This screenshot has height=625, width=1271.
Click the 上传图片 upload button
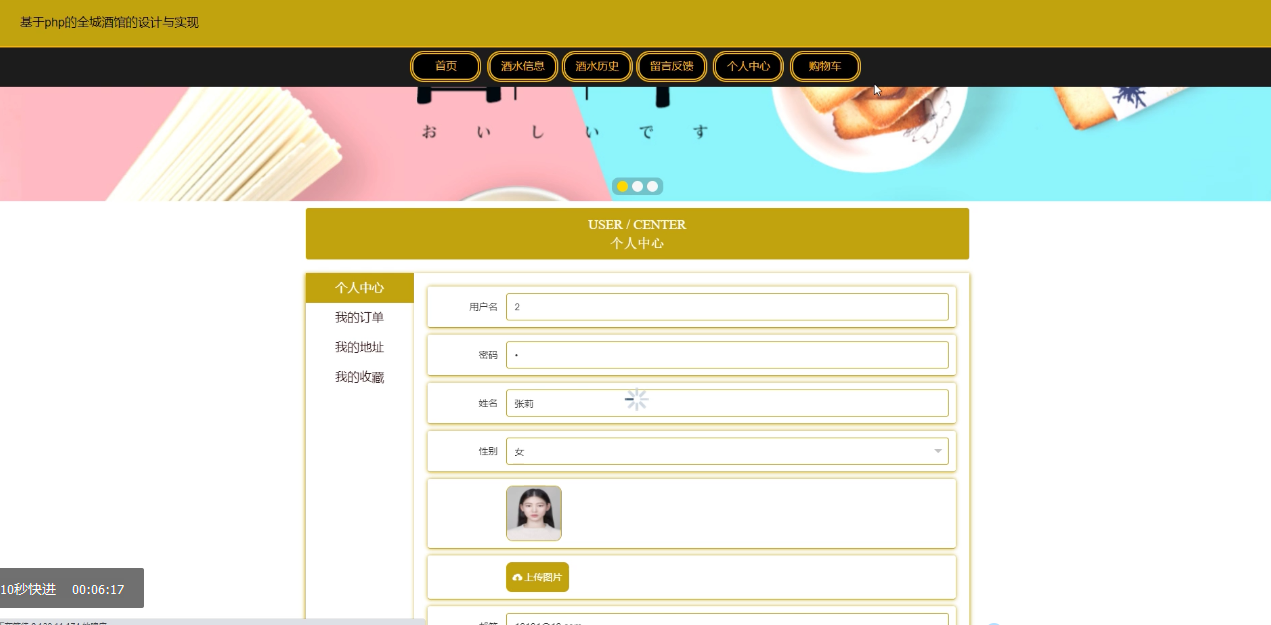[x=536, y=577]
